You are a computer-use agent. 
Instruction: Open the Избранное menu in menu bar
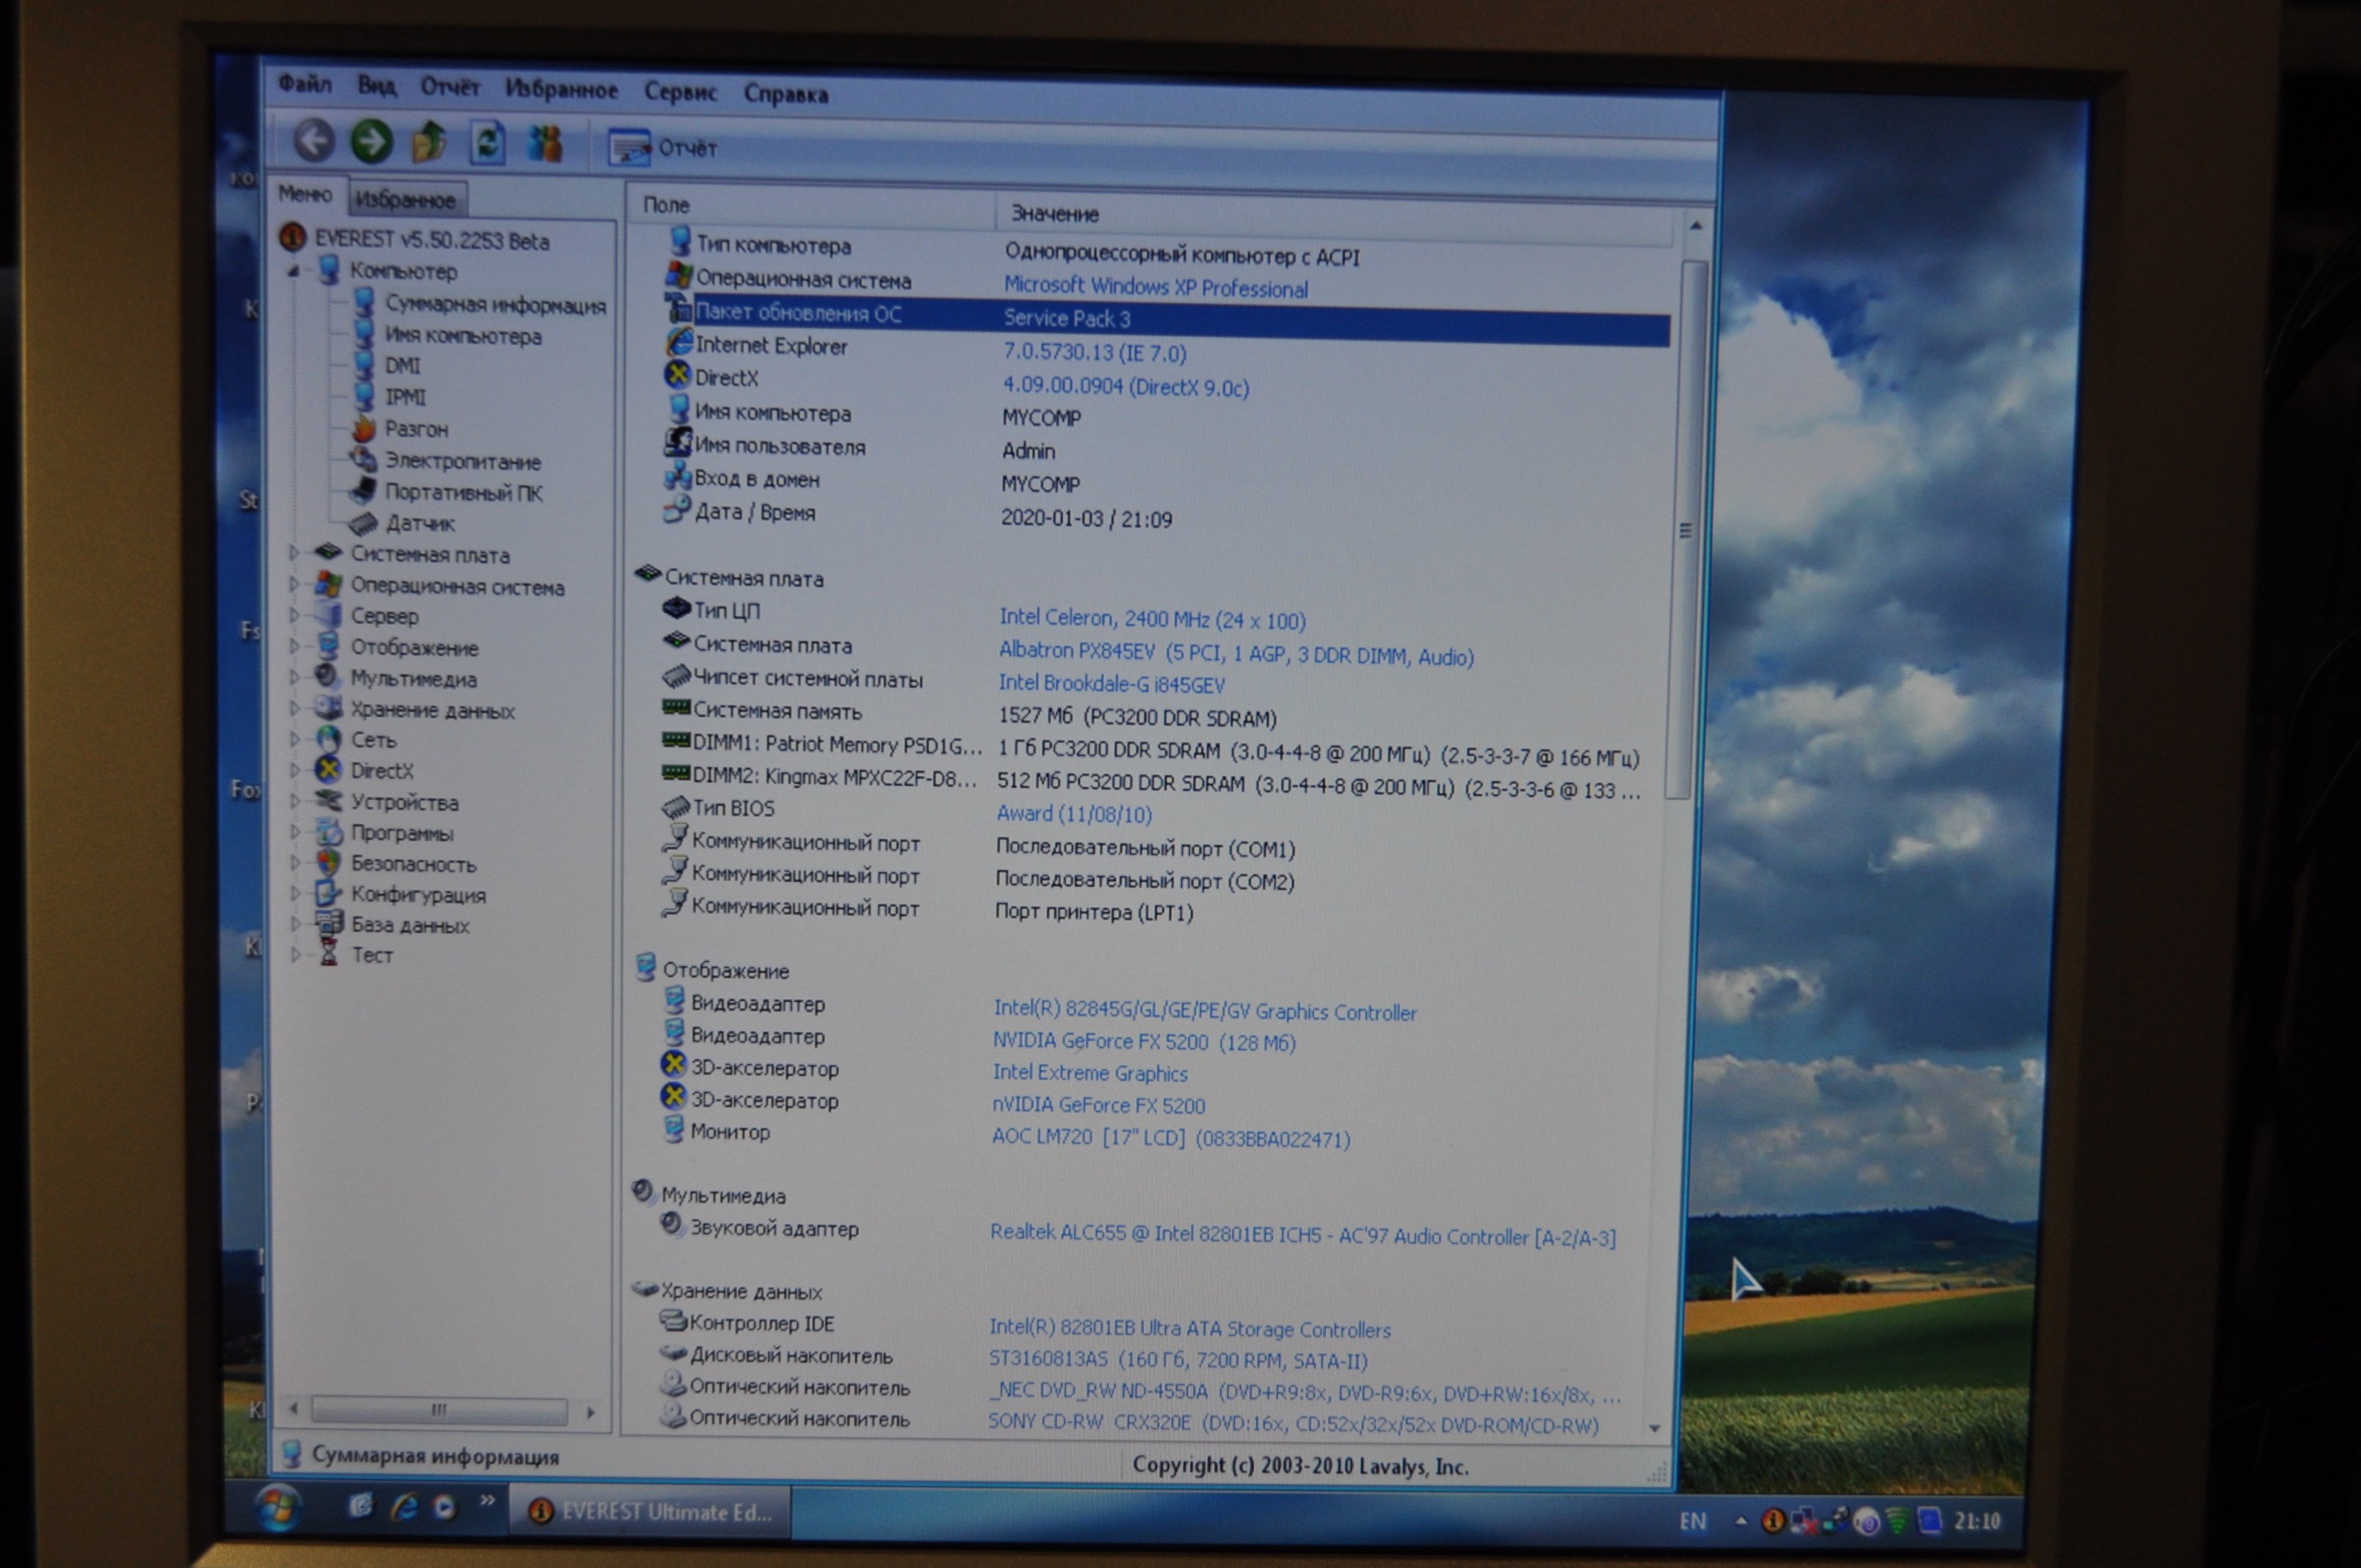click(561, 90)
